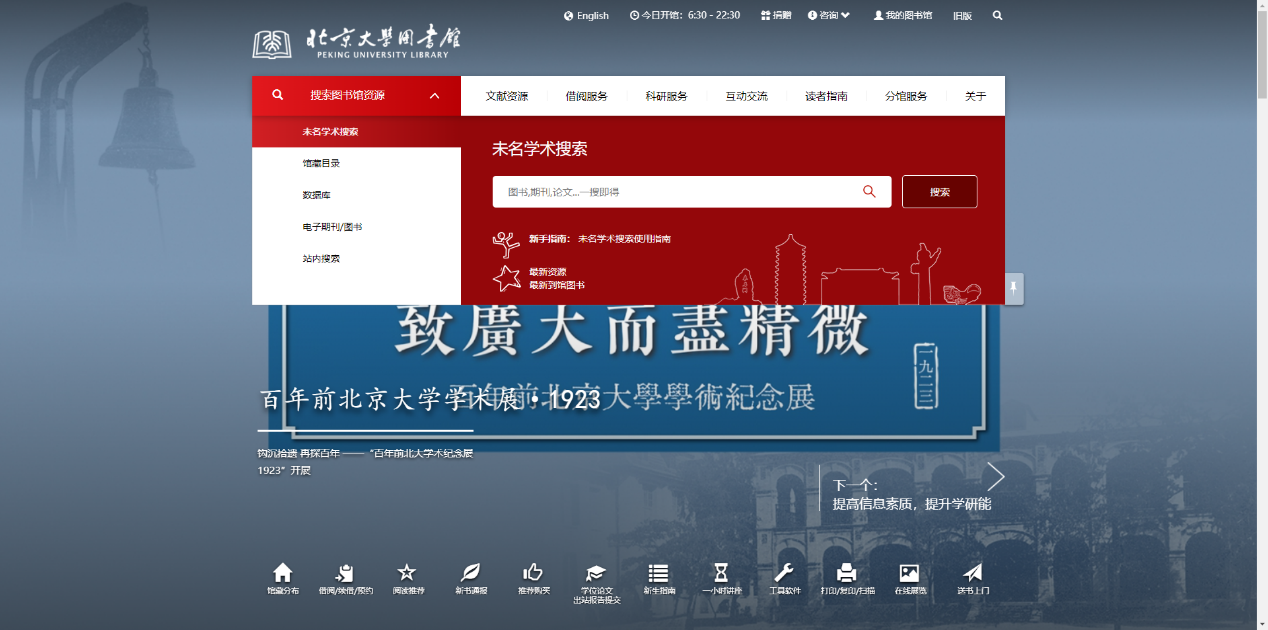
Task: Click the magnifier icon in the top bar
Action: coord(997,15)
